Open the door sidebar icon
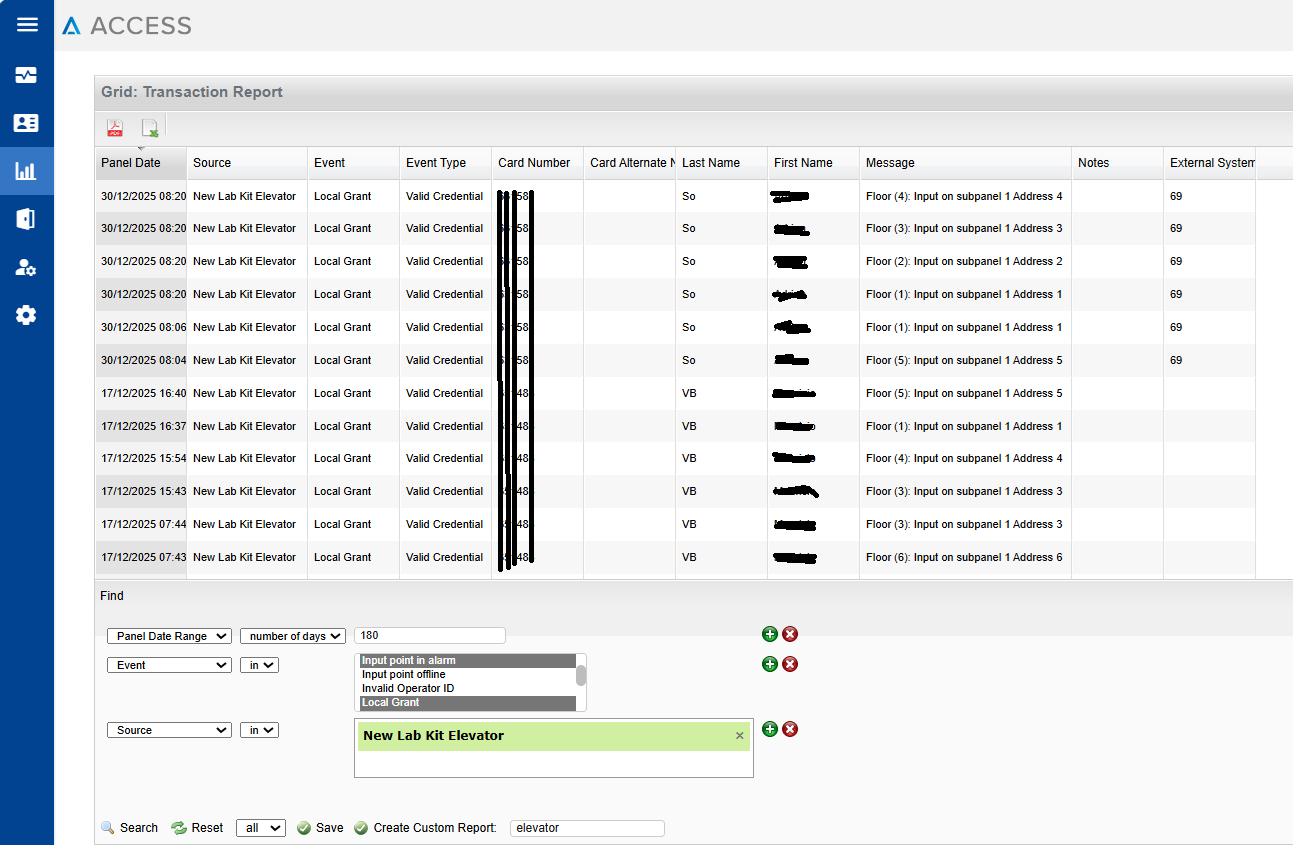Image resolution: width=1293 pixels, height=845 pixels. (x=26, y=219)
